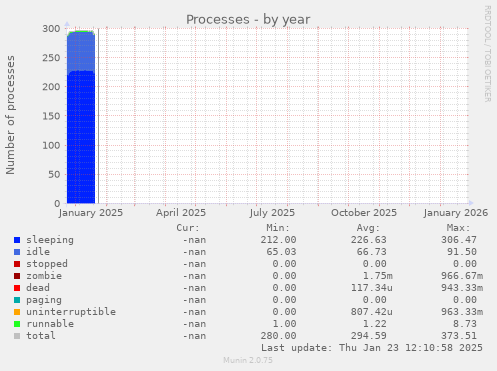This screenshot has height=371, width=497.
Task: Click the runnable legend color swatch
Action: point(17,324)
